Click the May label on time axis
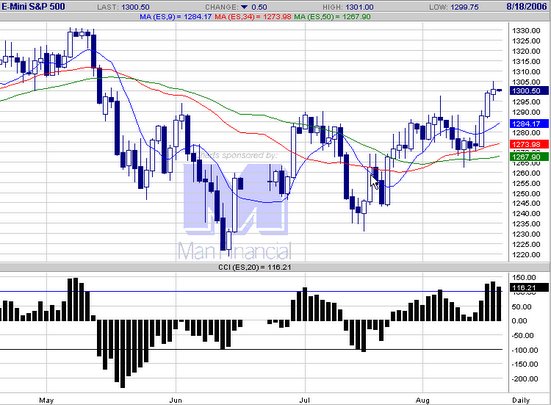 (x=46, y=400)
